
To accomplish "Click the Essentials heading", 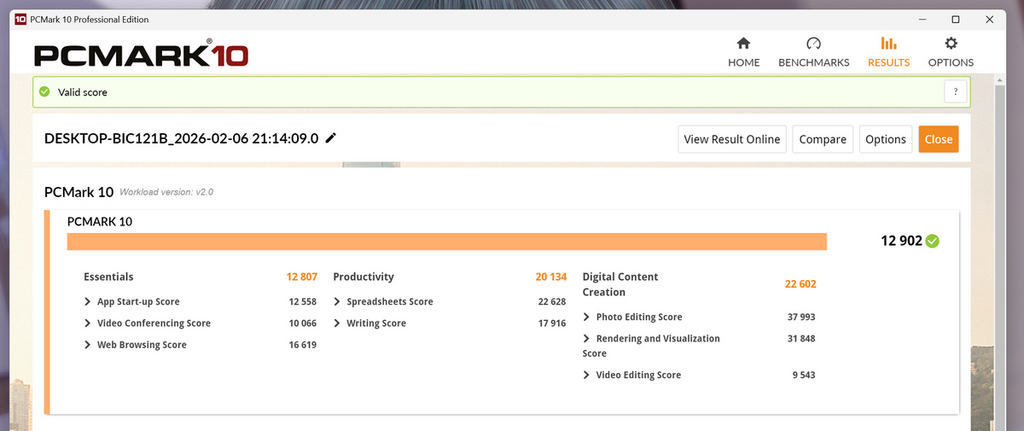I will [x=108, y=277].
